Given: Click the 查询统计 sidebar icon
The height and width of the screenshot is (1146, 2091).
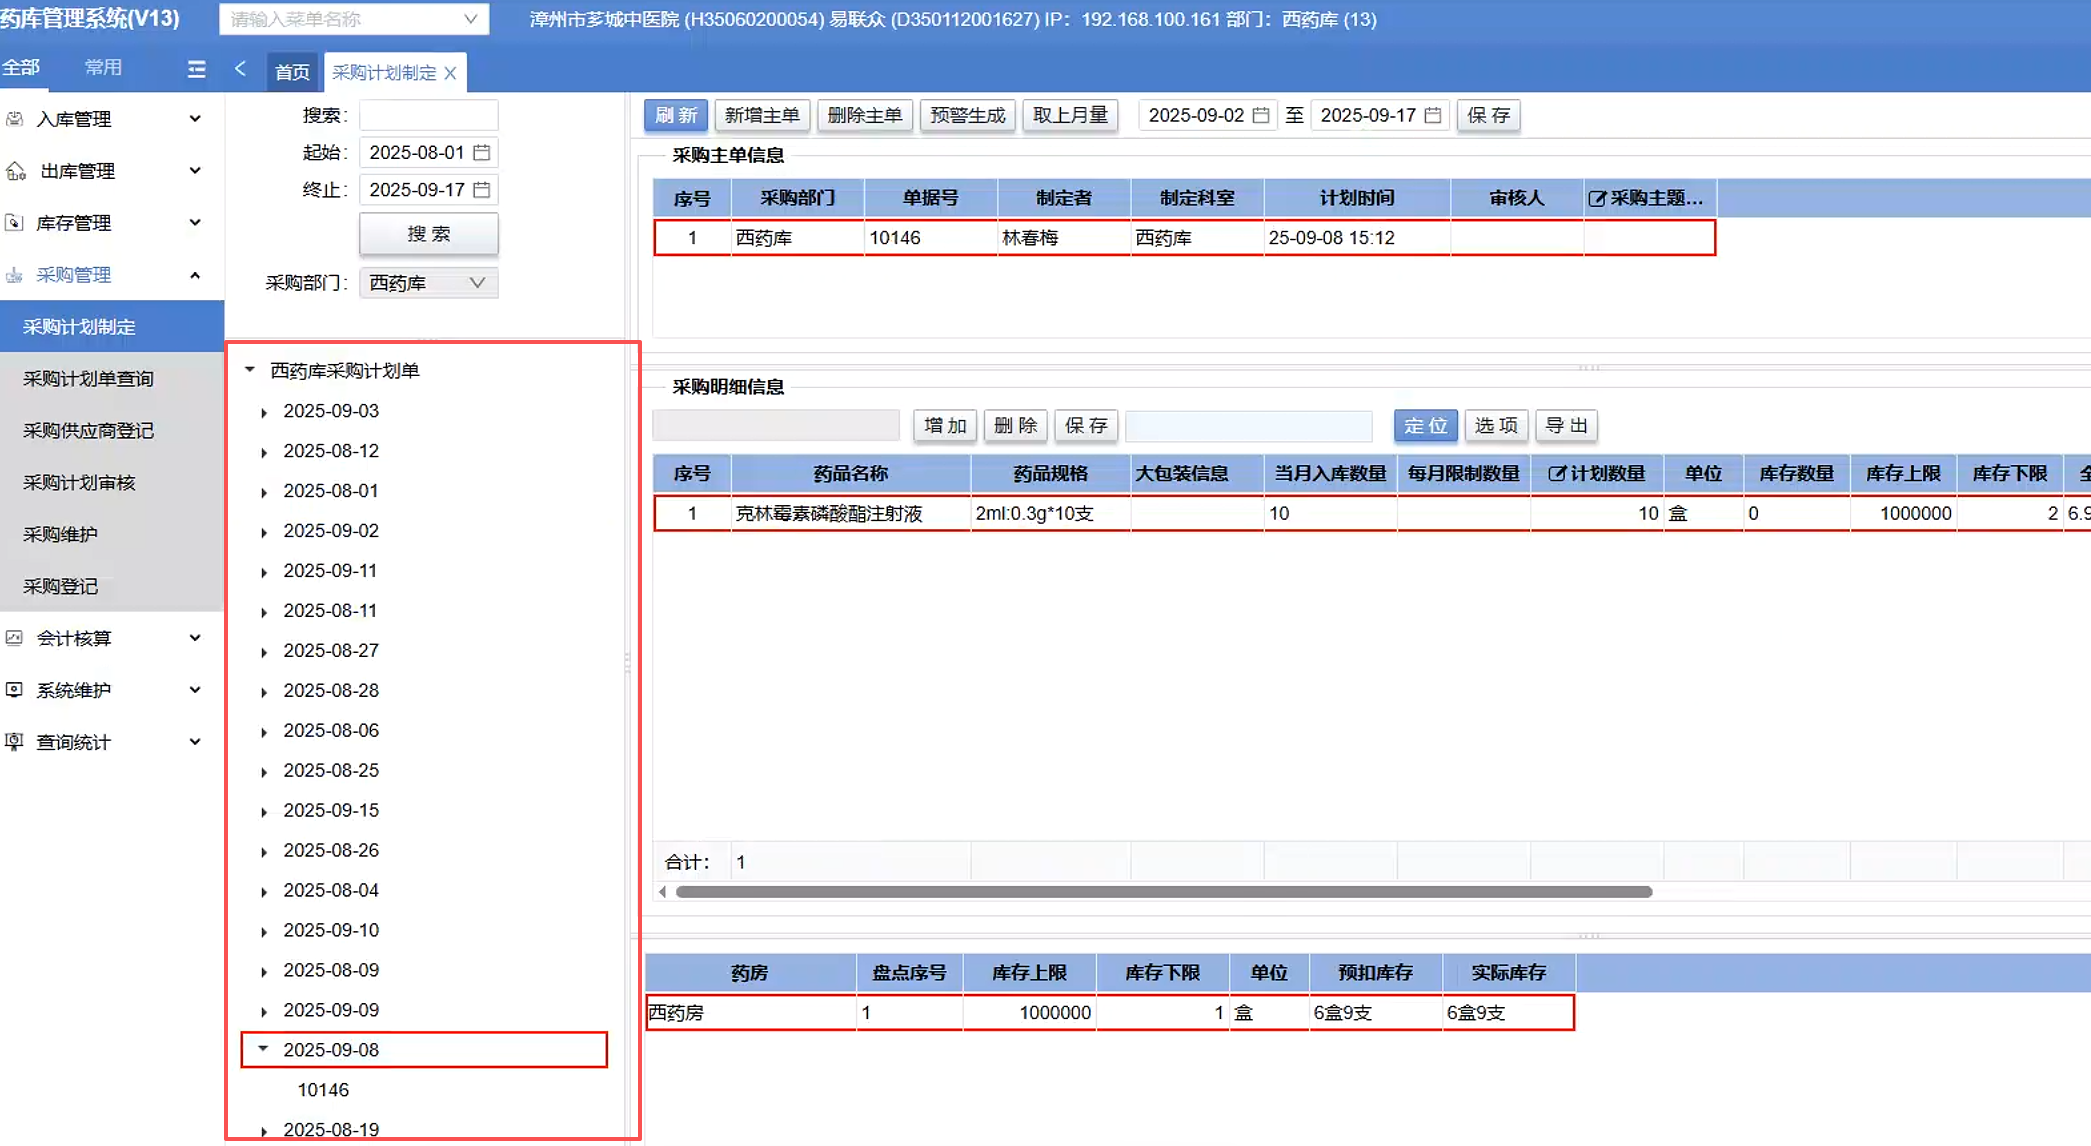Looking at the screenshot, I should tap(15, 742).
